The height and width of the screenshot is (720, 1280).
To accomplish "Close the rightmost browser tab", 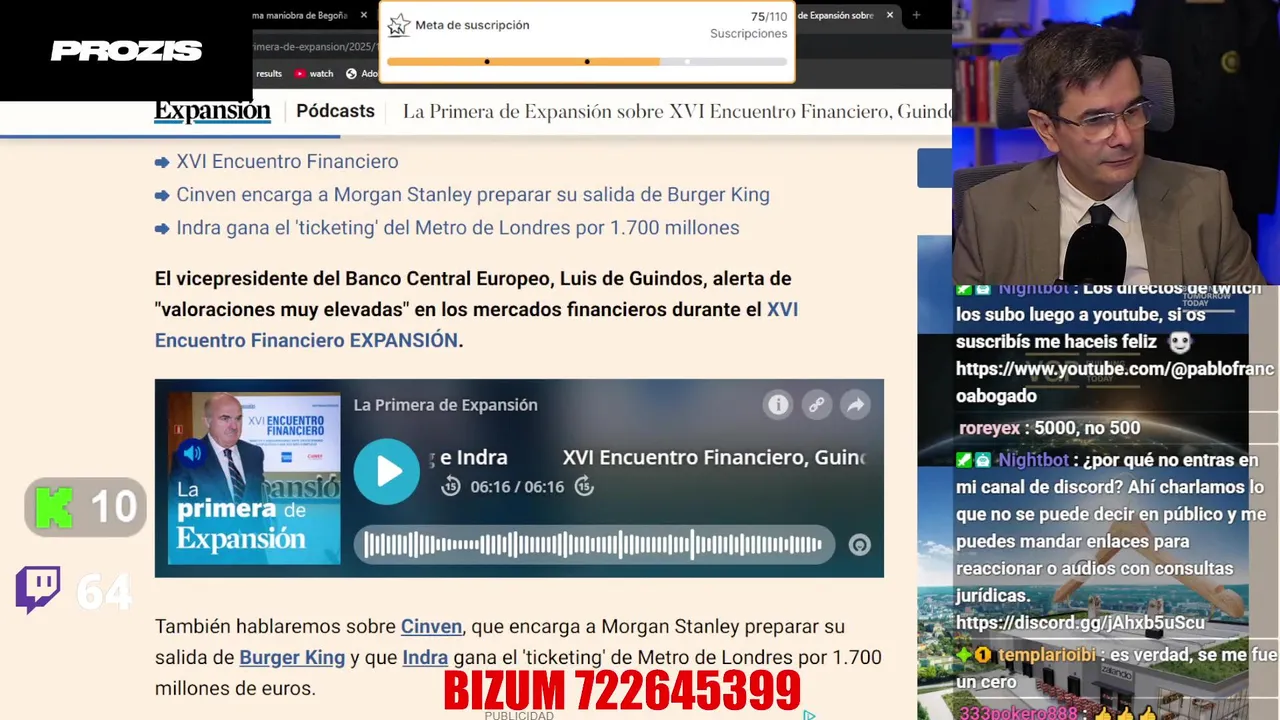I will (889, 15).
